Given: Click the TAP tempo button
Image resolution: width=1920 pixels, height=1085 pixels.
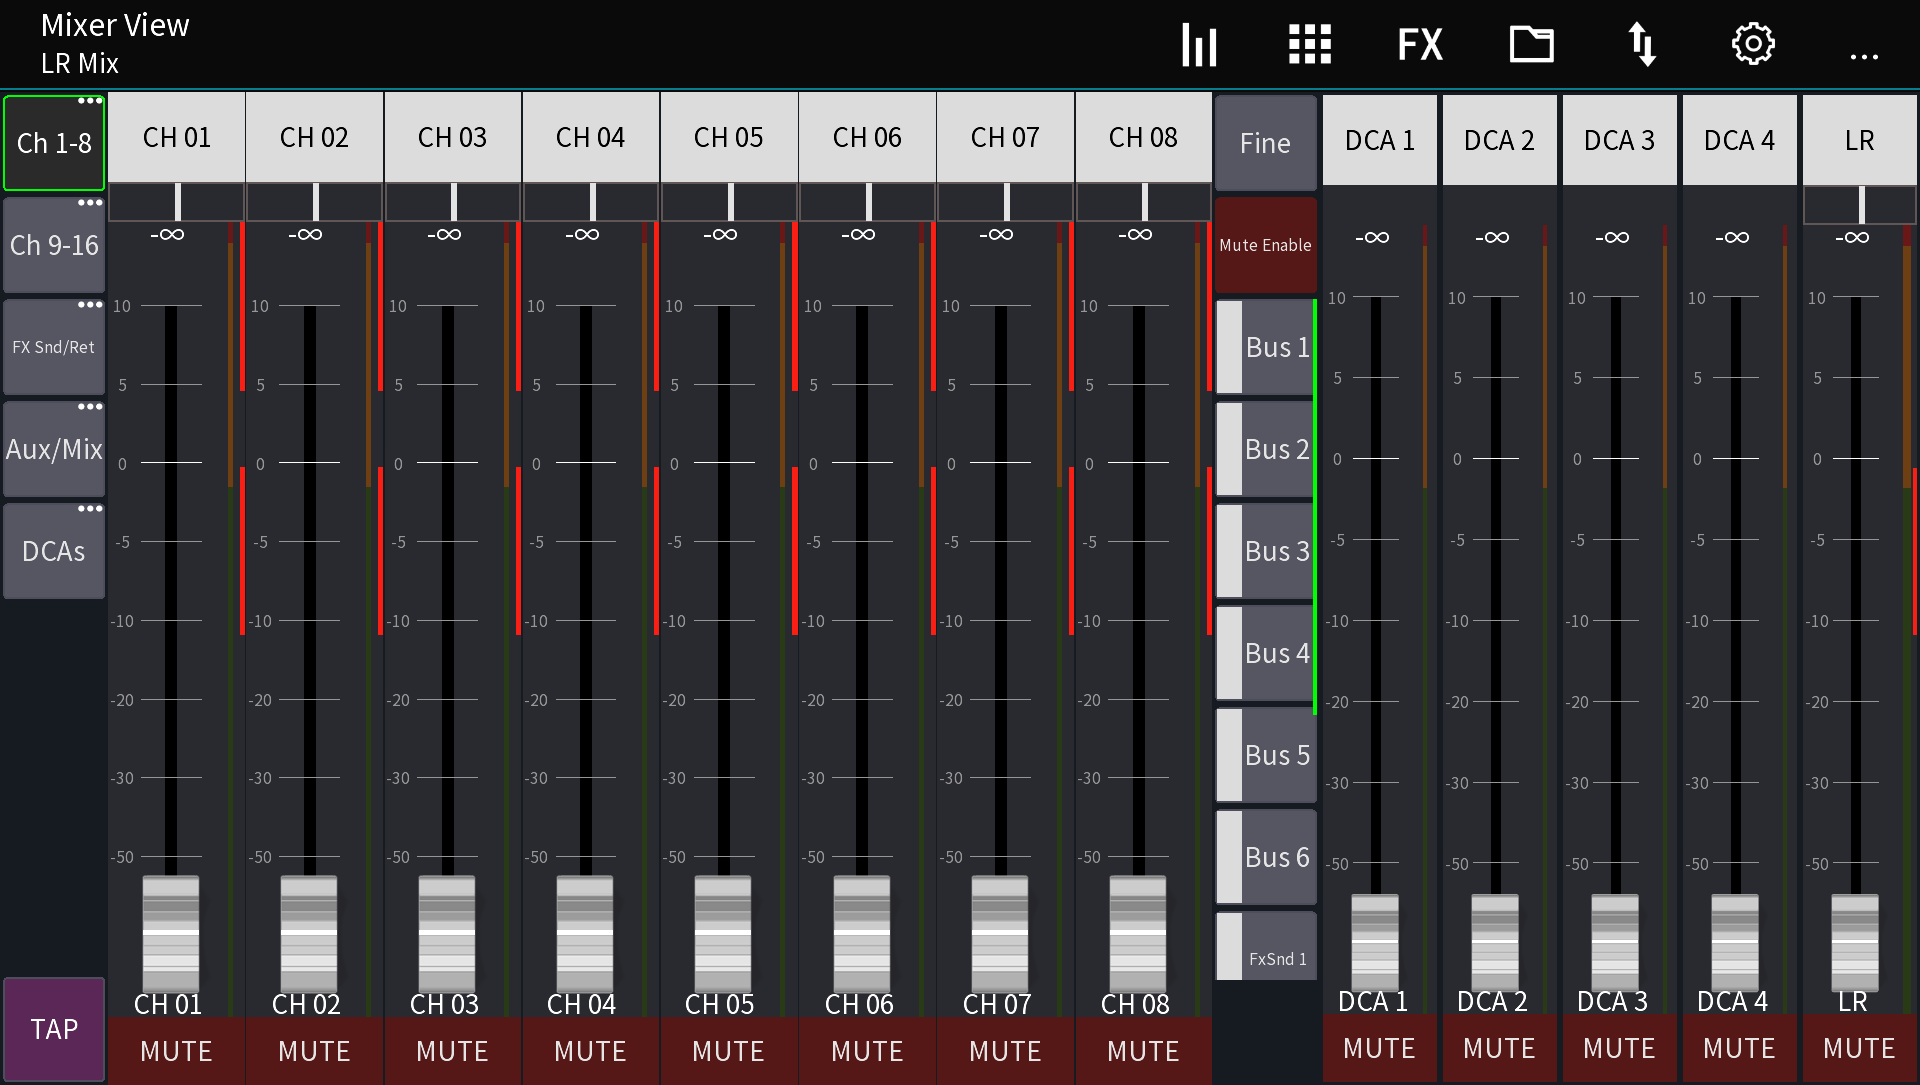Looking at the screenshot, I should (54, 1029).
